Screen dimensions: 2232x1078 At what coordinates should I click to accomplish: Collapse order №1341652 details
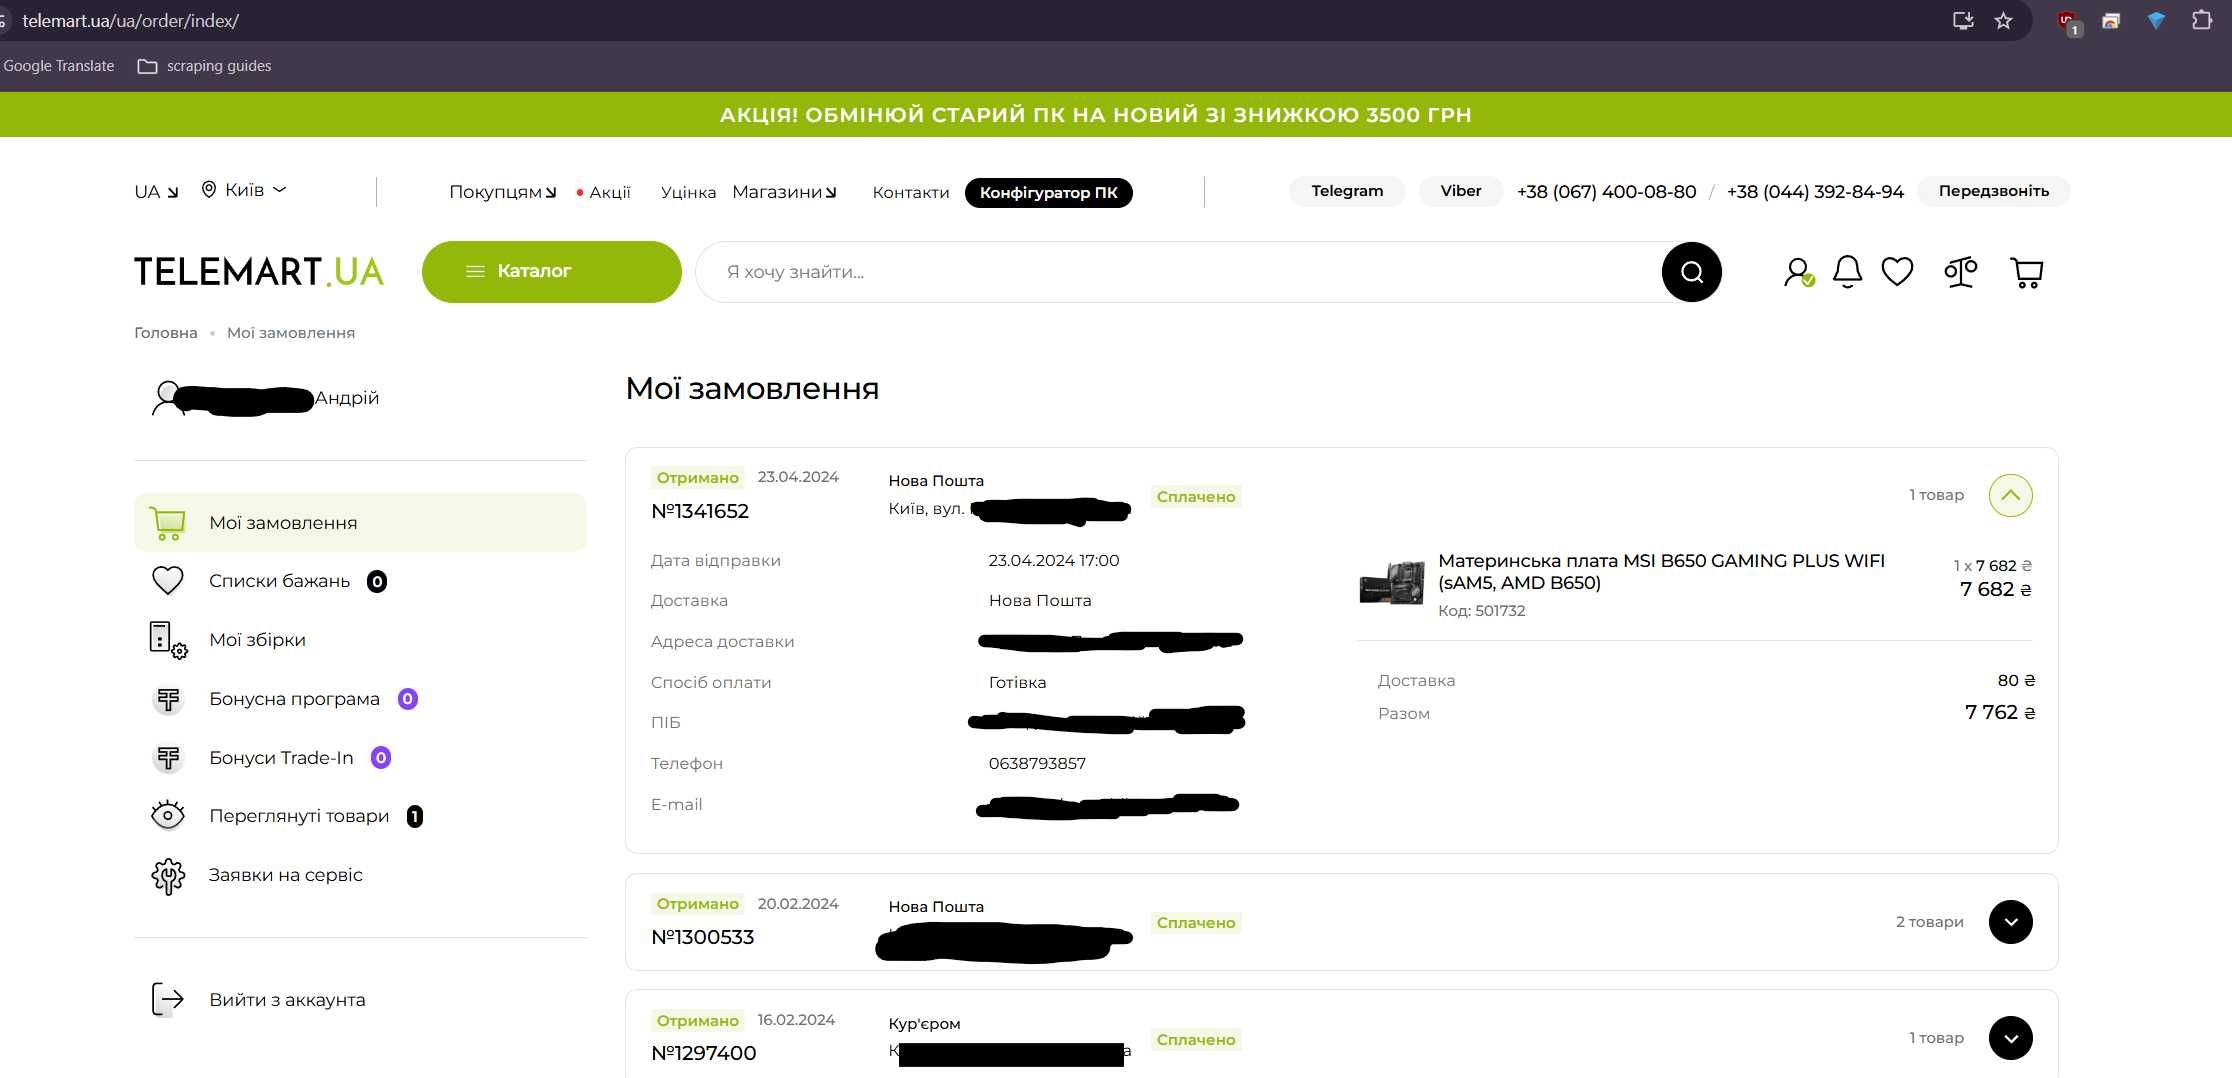click(2010, 495)
